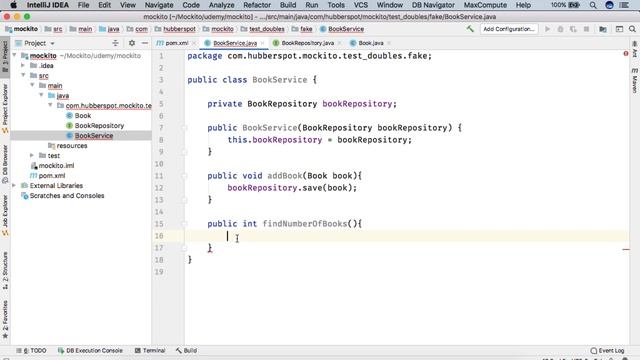Click the battery status icon in menu bar

574,5
